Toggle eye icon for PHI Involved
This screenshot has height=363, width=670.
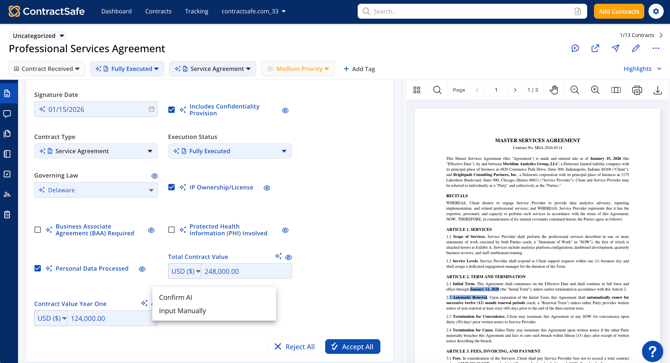pos(285,230)
